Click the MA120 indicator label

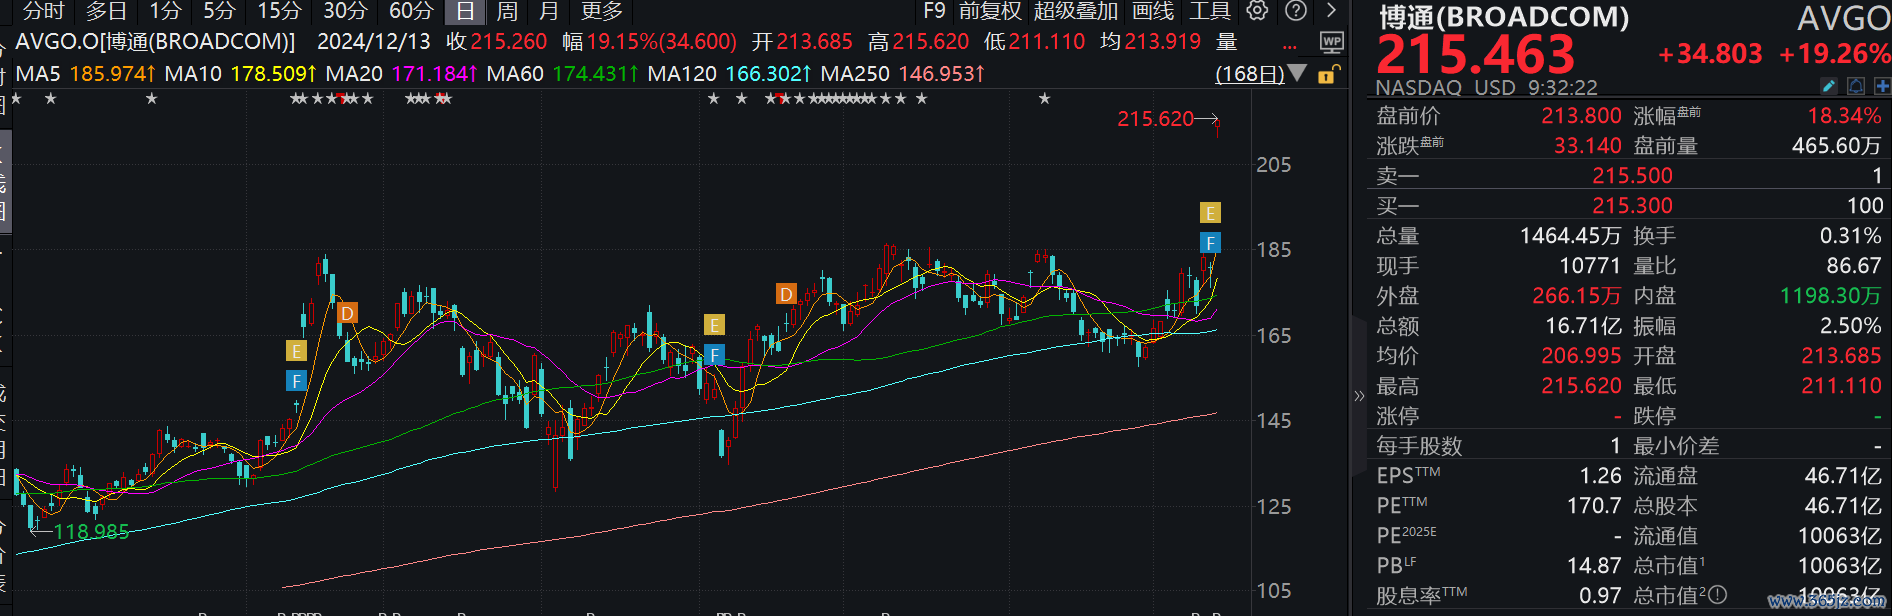pyautogui.click(x=682, y=74)
